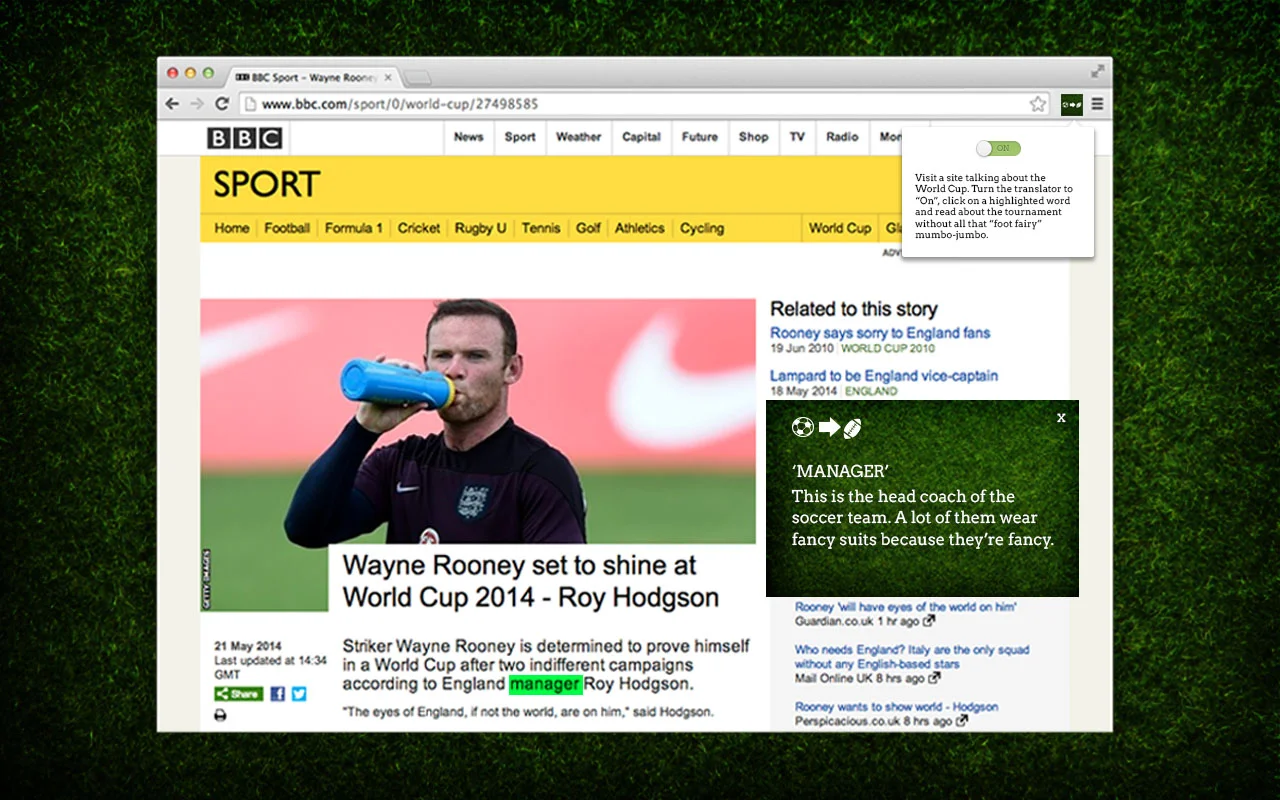Bookmark page with star icon

[x=1038, y=104]
